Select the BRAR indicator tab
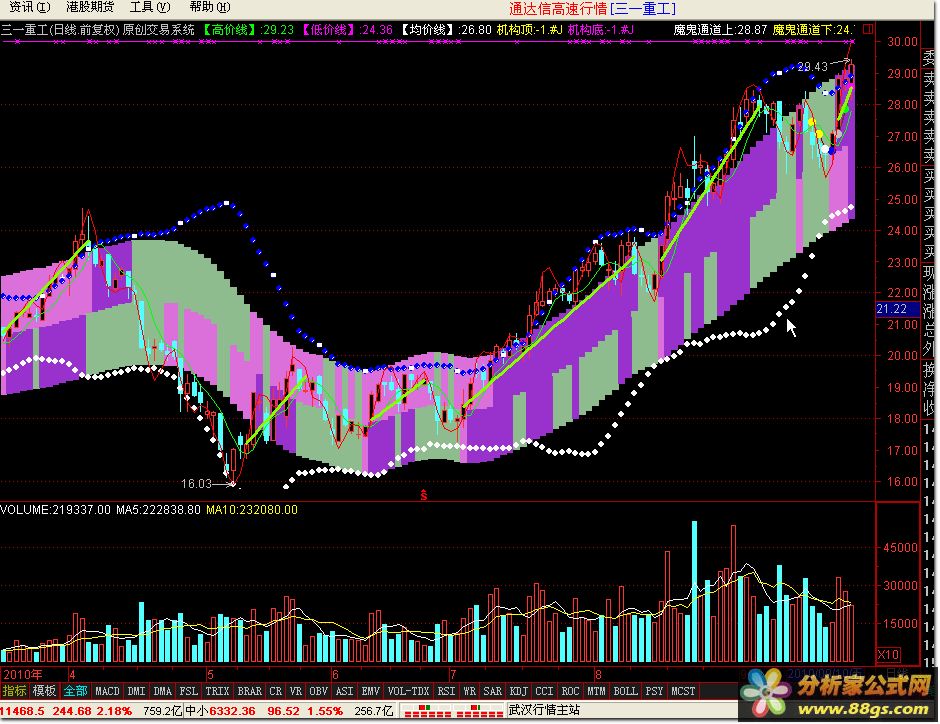940x724 pixels. click(249, 691)
